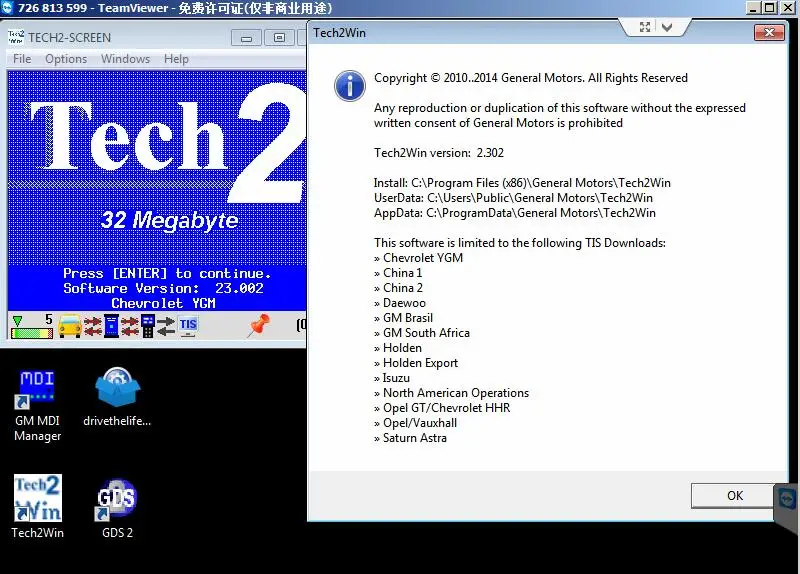Click '» China 1' list entry
Image resolution: width=800 pixels, height=574 pixels.
[x=398, y=272]
